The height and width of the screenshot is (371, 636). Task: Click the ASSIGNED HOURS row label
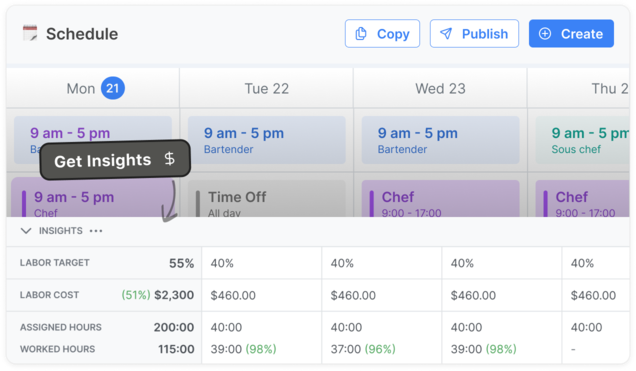tap(61, 327)
